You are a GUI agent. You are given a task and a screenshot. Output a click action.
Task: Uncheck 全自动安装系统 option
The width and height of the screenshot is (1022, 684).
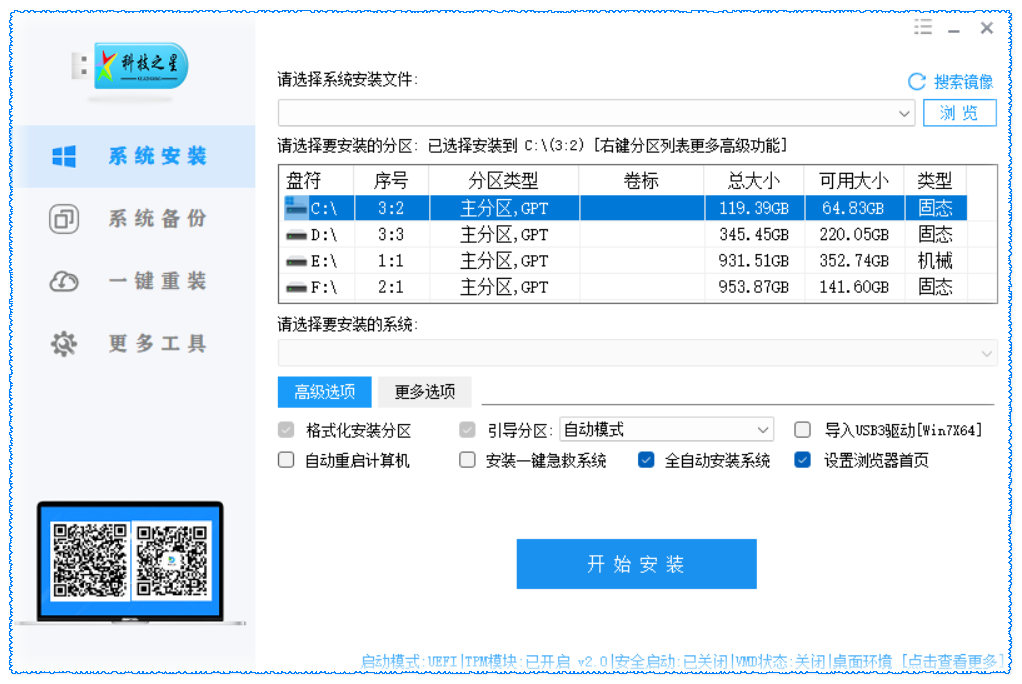[646, 461]
